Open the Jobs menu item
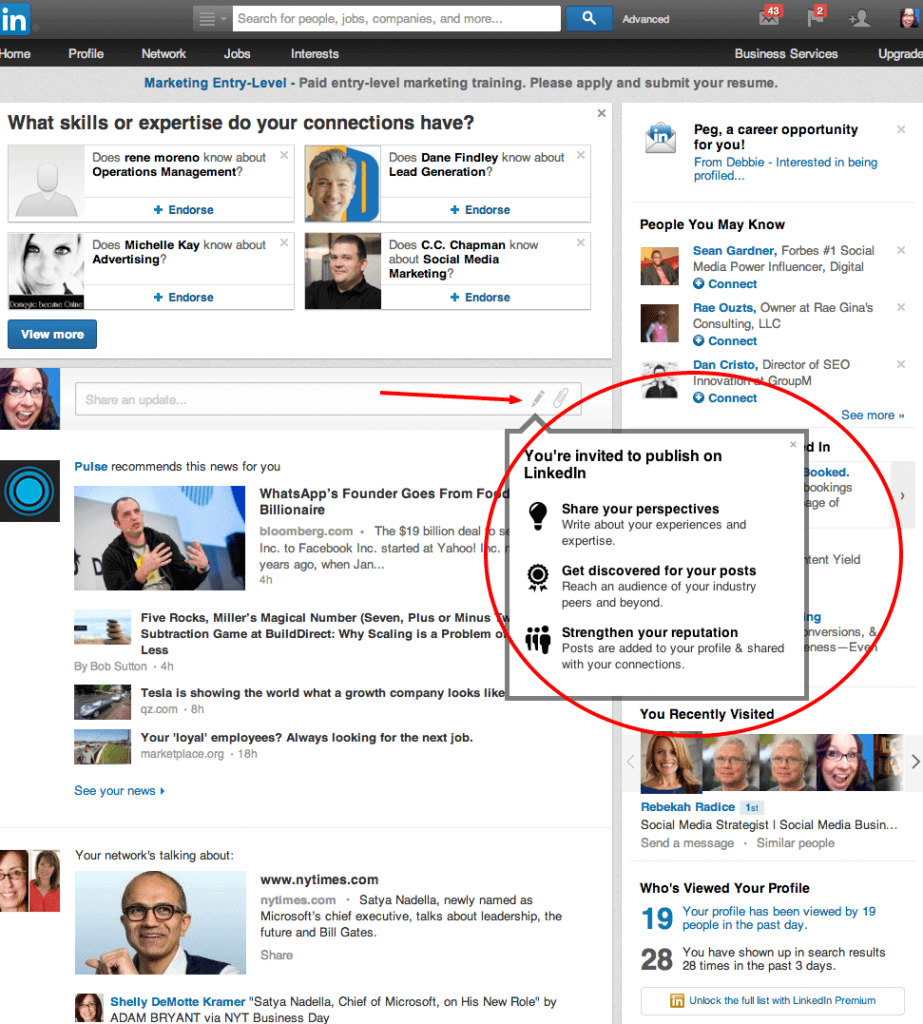The width and height of the screenshot is (923, 1024). (x=236, y=54)
